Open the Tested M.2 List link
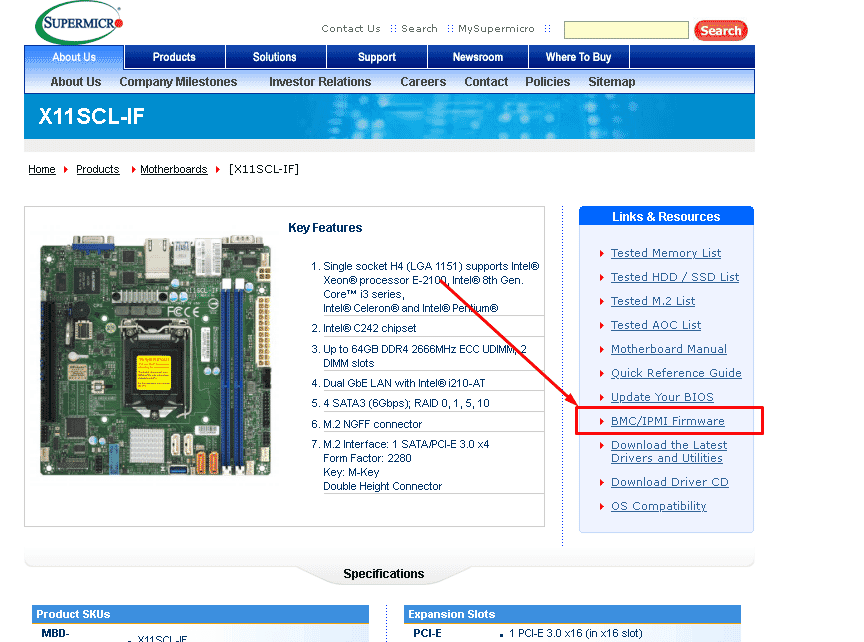Image resolution: width=864 pixels, height=642 pixels. pyautogui.click(x=653, y=301)
